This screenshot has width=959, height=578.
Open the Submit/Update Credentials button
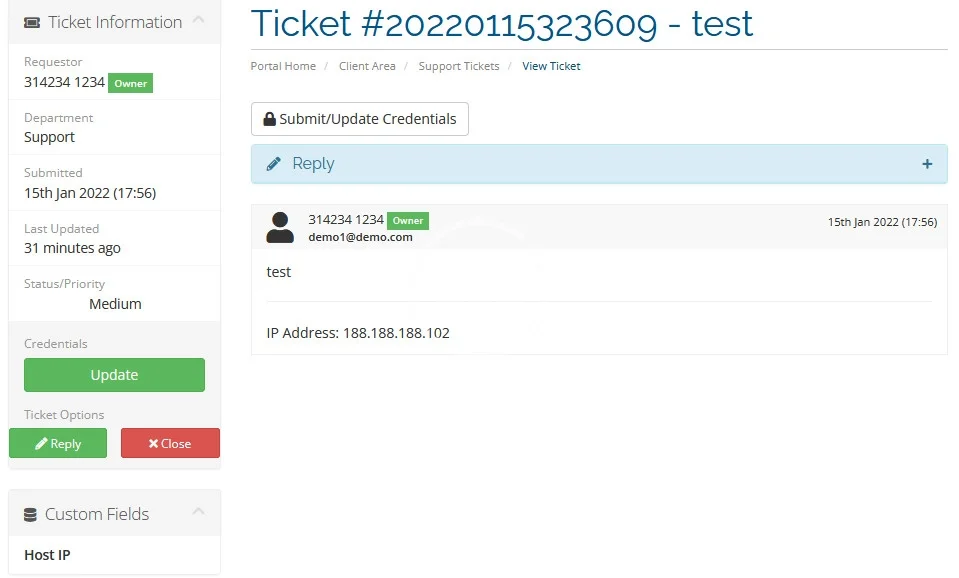click(360, 119)
